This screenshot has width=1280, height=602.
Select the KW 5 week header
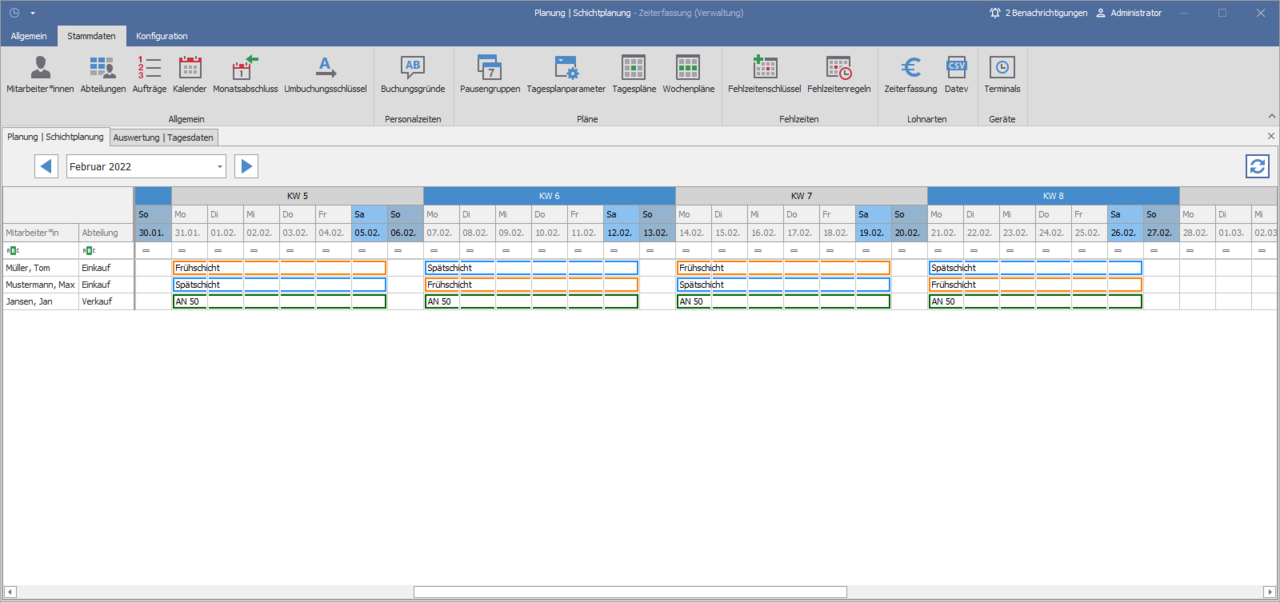pos(297,196)
